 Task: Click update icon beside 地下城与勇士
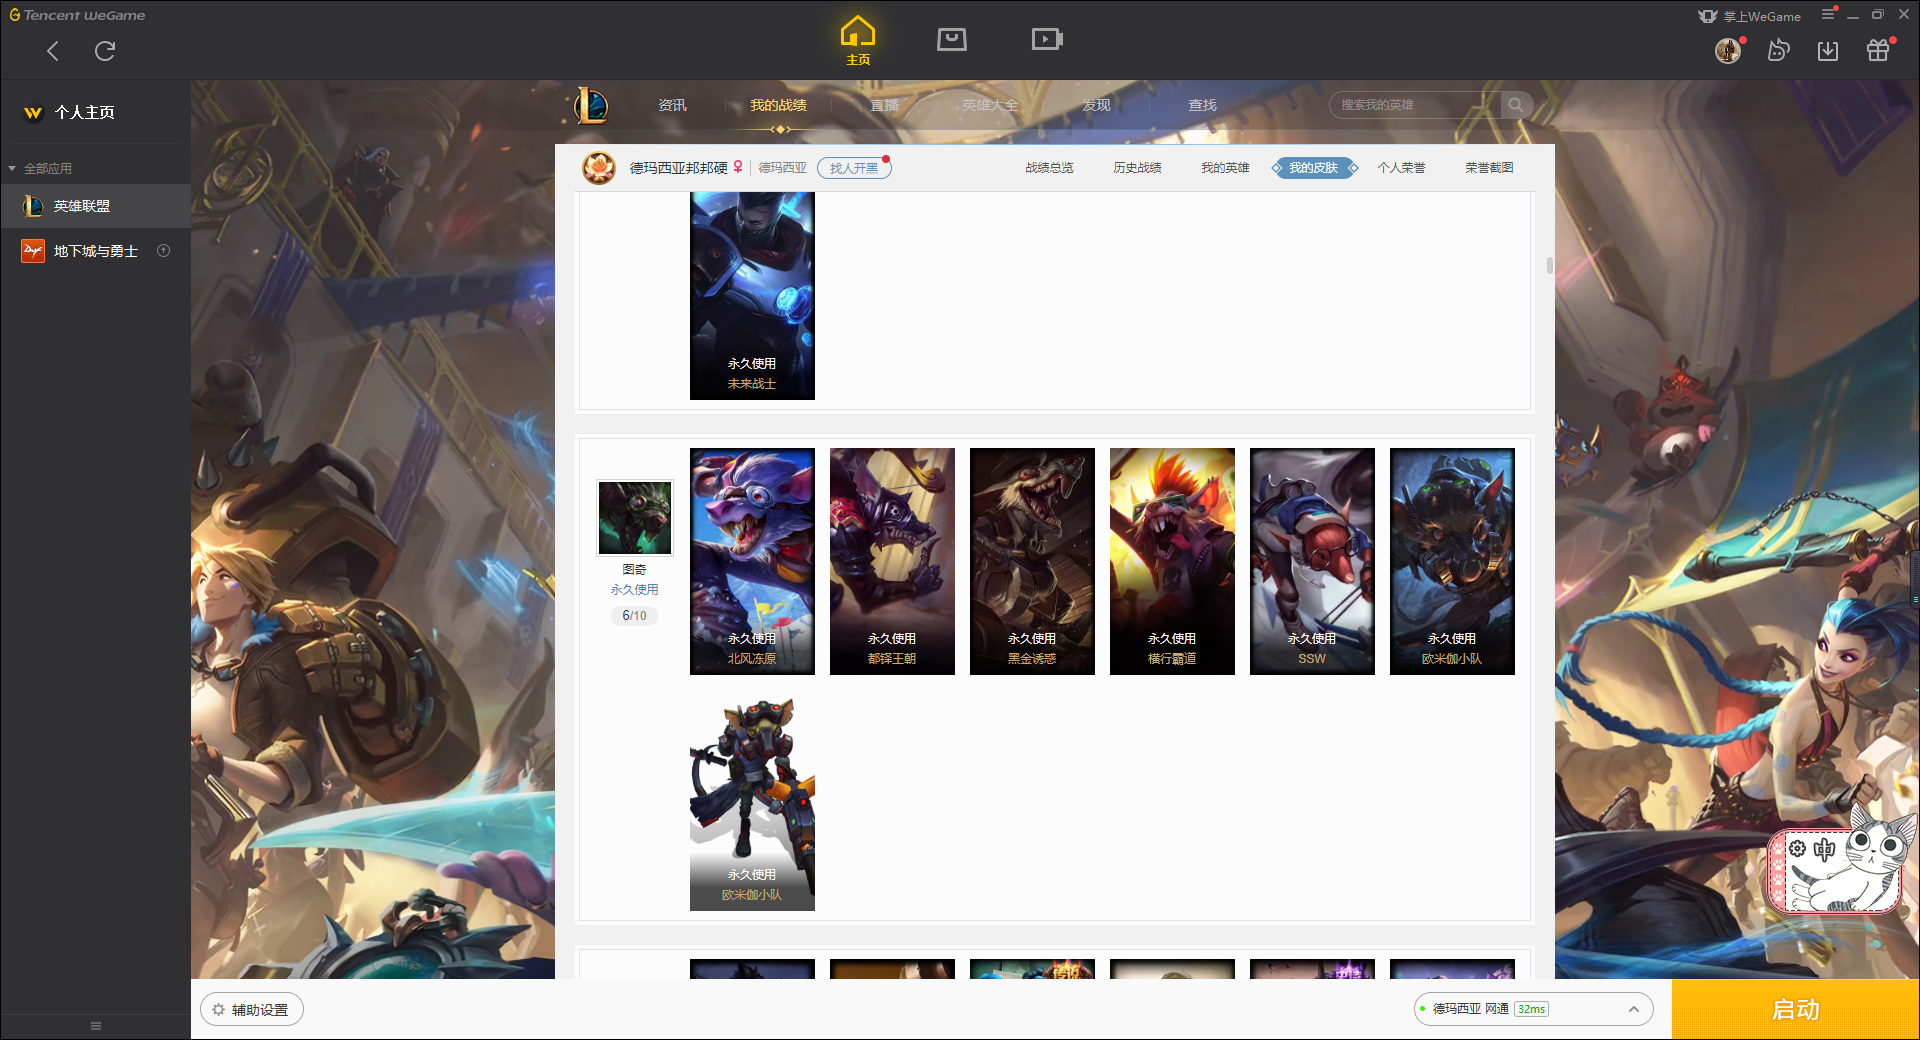tap(164, 251)
